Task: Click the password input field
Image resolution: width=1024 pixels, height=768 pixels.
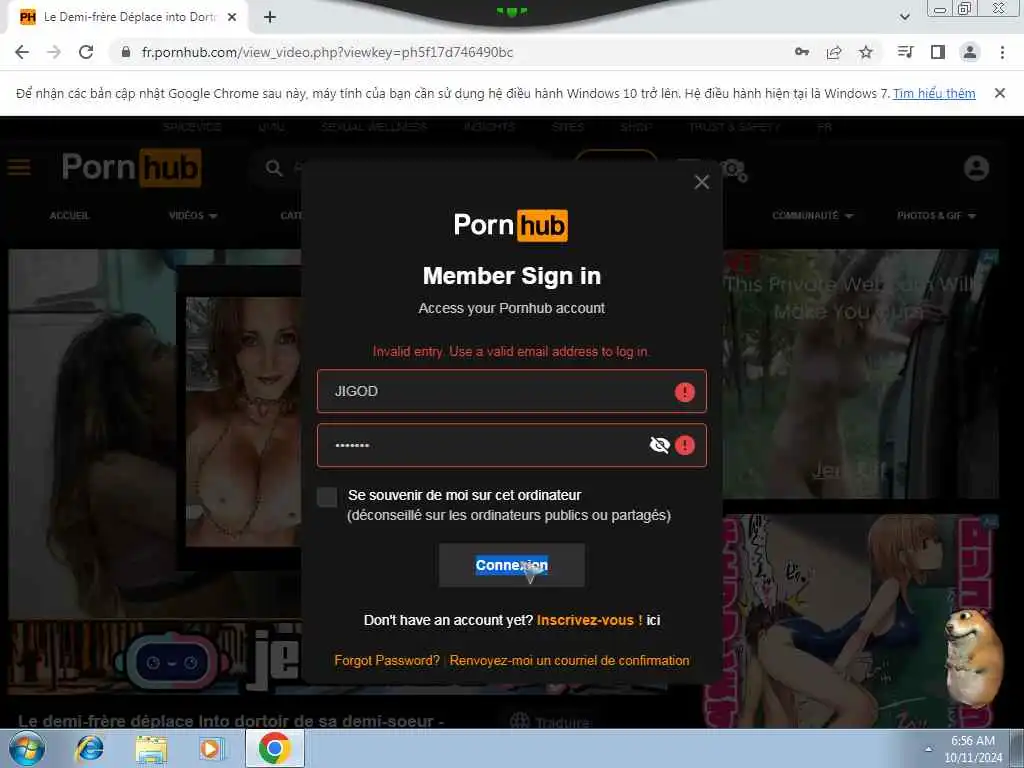Action: (x=511, y=445)
